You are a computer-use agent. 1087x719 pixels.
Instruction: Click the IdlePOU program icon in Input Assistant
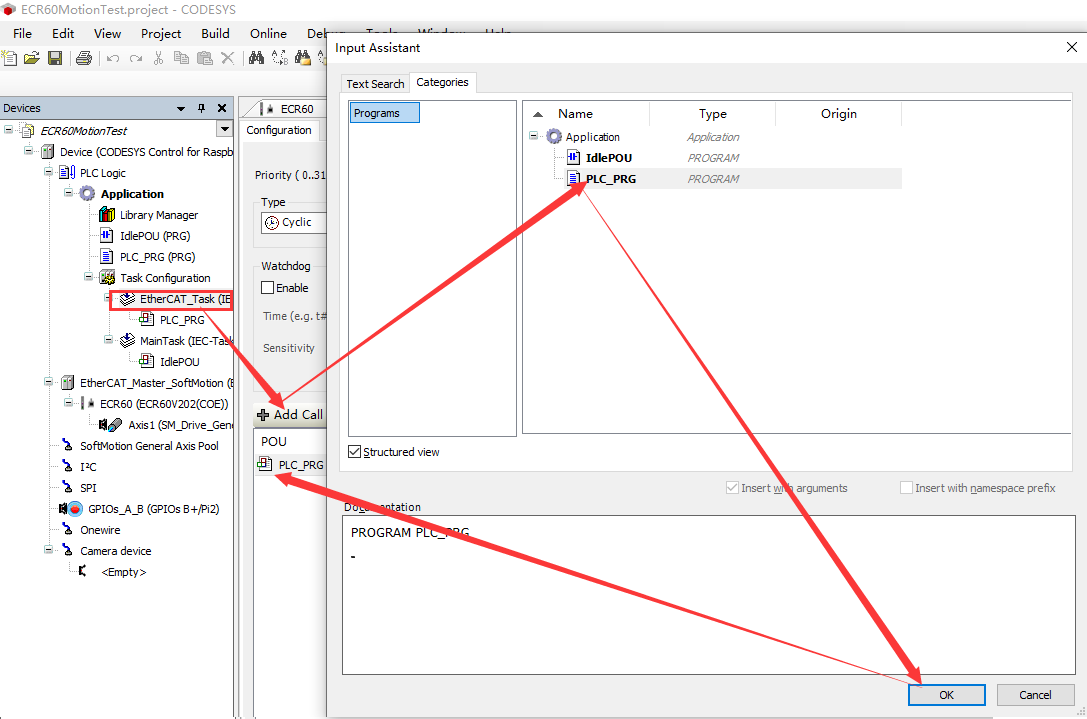573,157
